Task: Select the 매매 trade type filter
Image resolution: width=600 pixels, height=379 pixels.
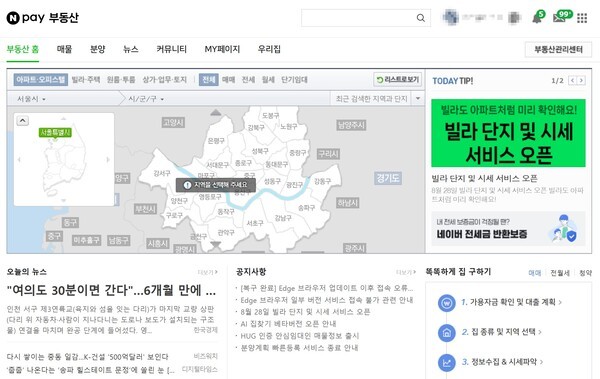Action: [228, 80]
